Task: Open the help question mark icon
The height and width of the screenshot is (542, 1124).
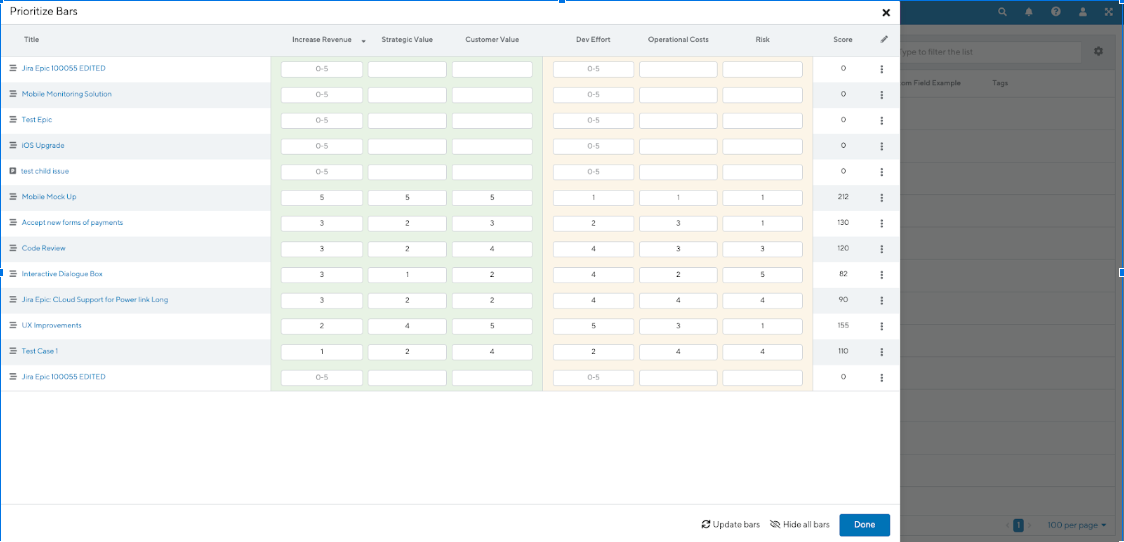Action: (1055, 12)
